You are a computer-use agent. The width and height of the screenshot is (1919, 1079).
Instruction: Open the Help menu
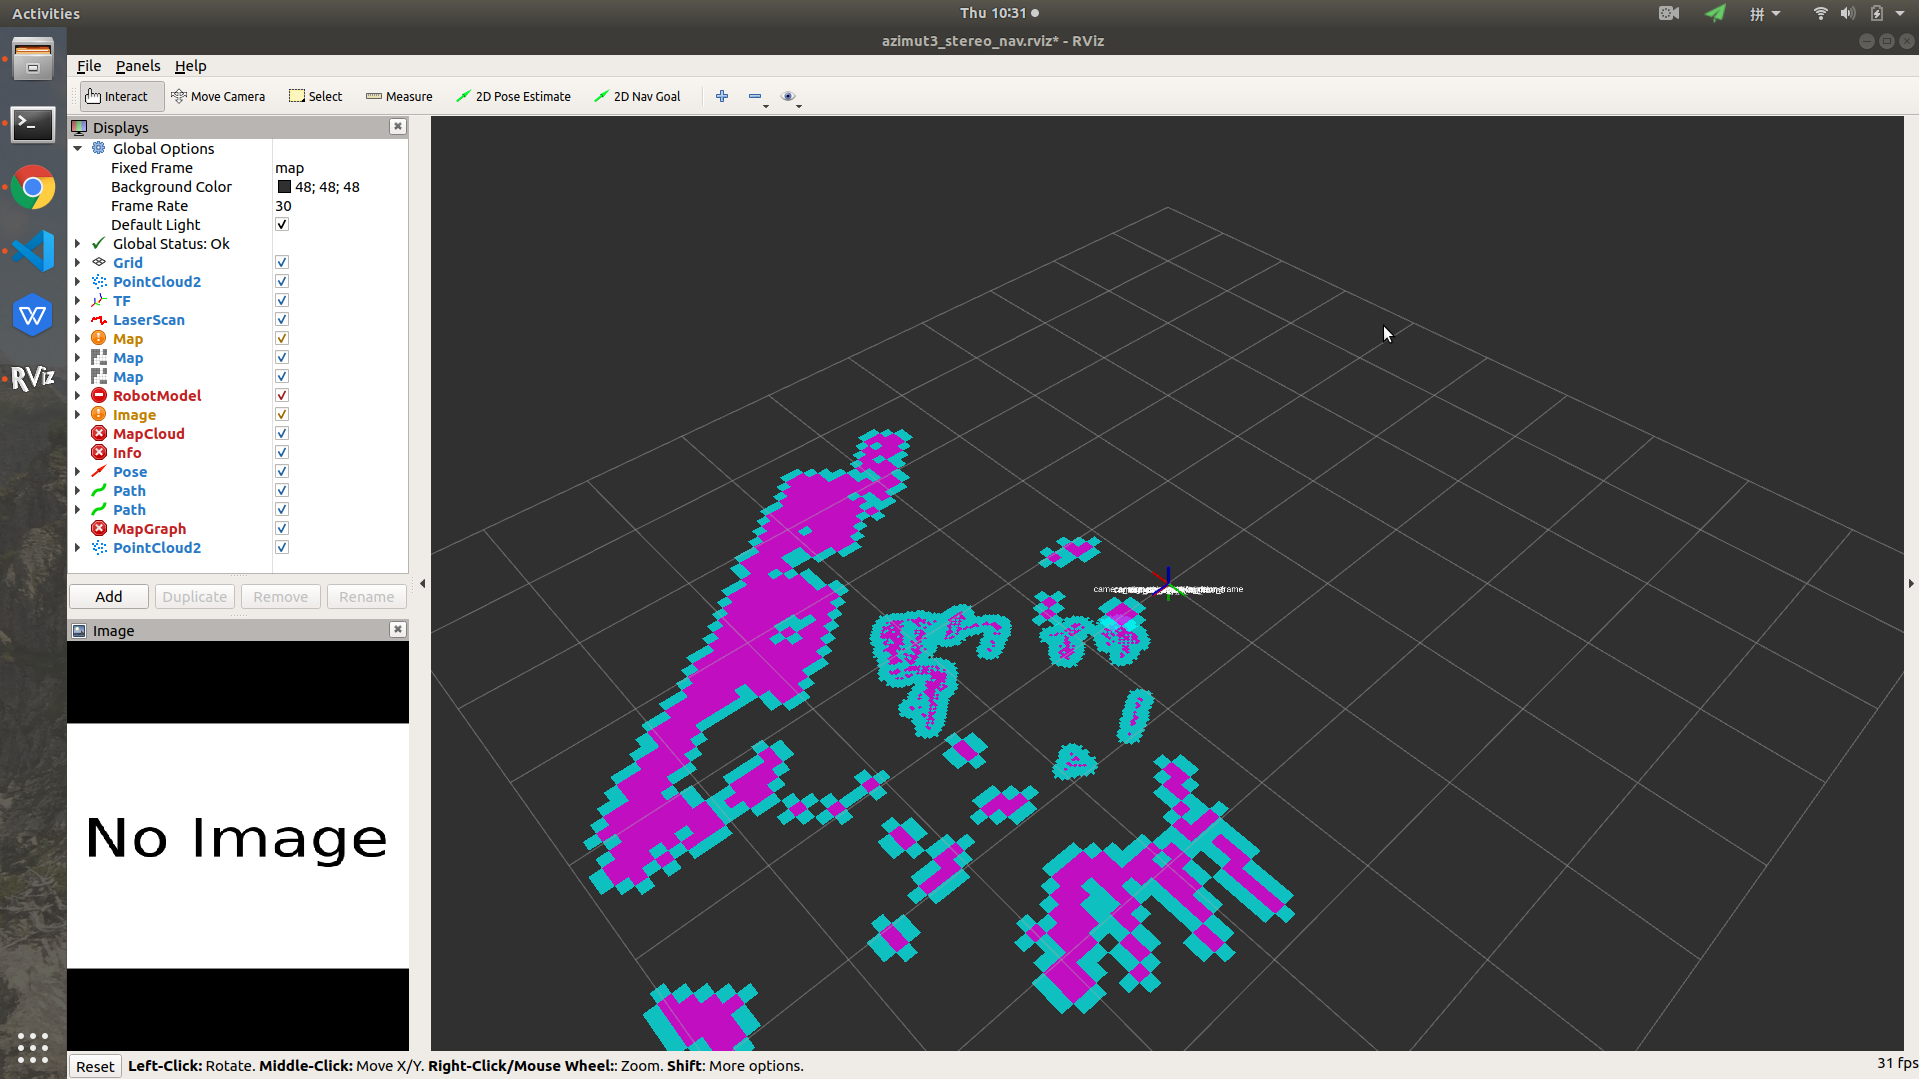(190, 65)
